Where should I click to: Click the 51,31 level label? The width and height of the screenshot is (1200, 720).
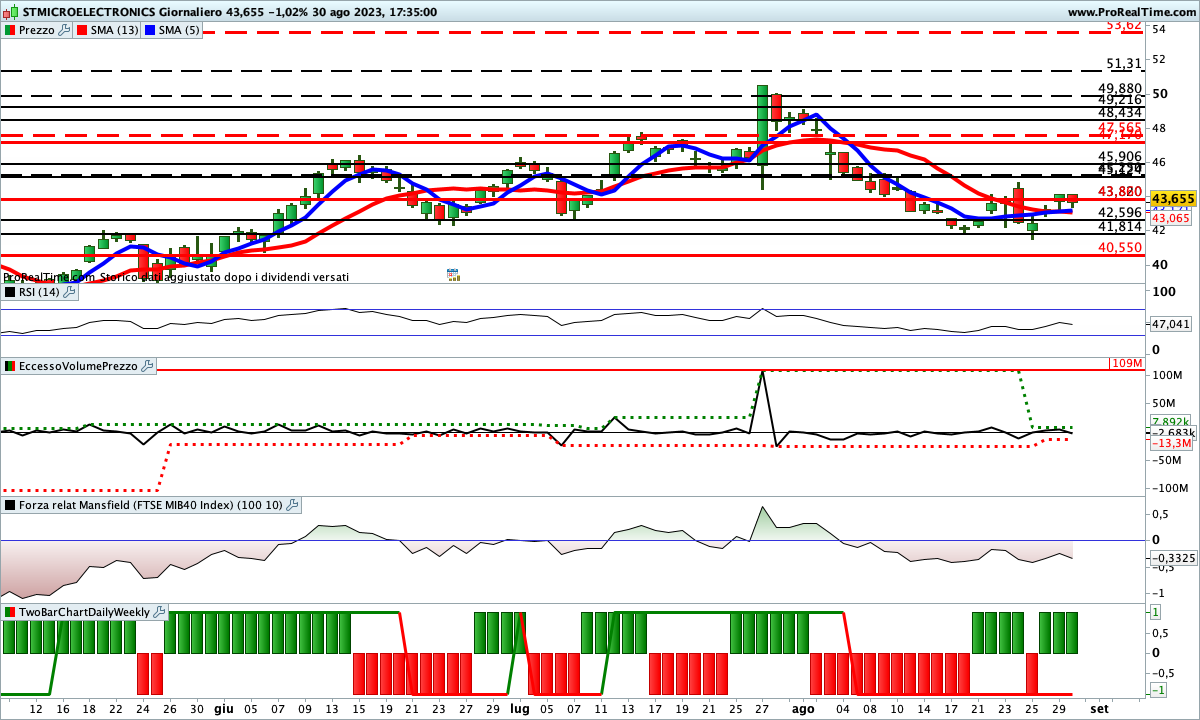point(1125,63)
